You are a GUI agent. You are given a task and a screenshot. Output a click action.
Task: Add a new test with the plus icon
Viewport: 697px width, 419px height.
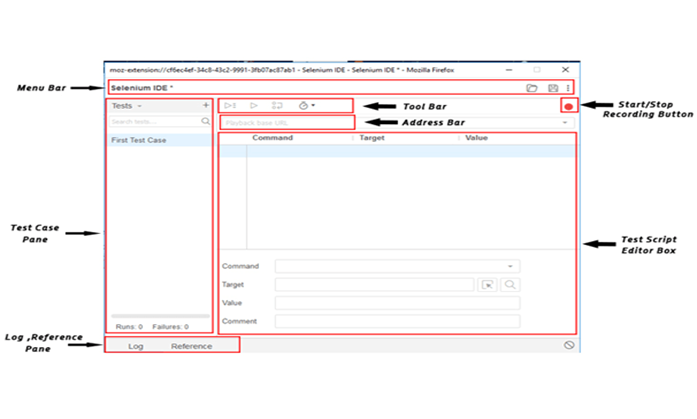pos(206,105)
